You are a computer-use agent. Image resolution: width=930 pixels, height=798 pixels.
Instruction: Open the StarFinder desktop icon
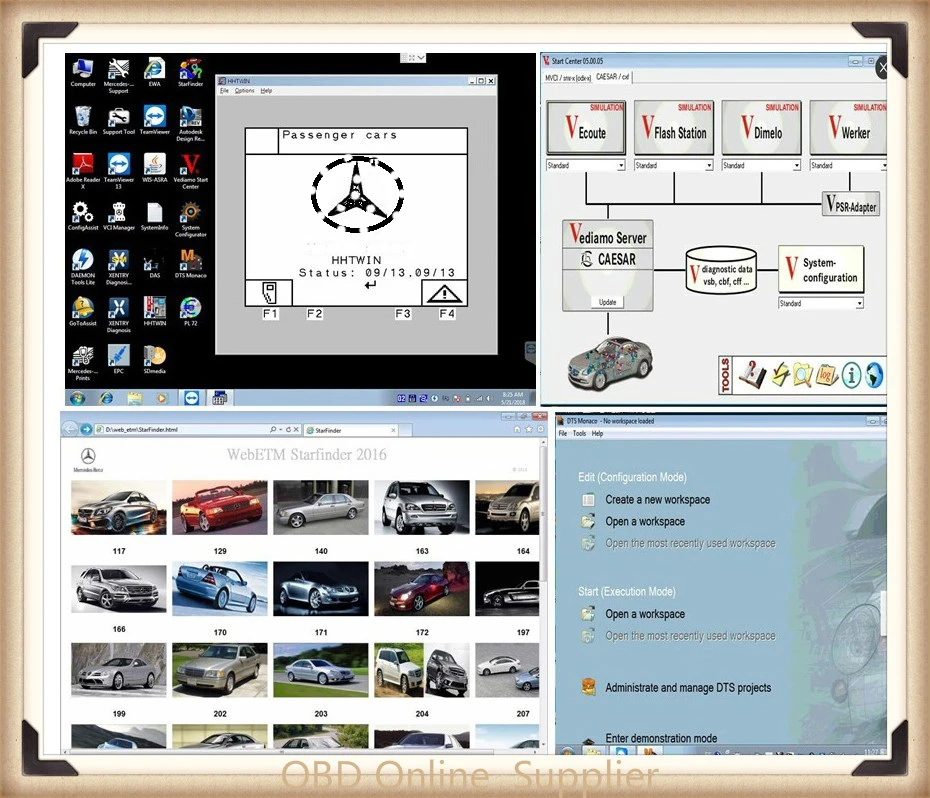point(190,72)
